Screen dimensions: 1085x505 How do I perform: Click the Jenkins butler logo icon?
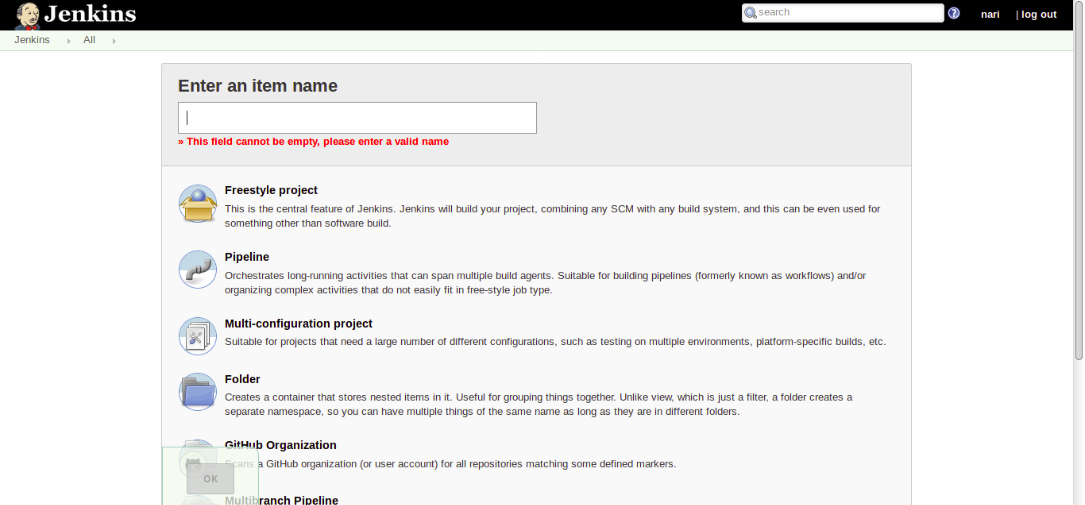[x=28, y=15]
